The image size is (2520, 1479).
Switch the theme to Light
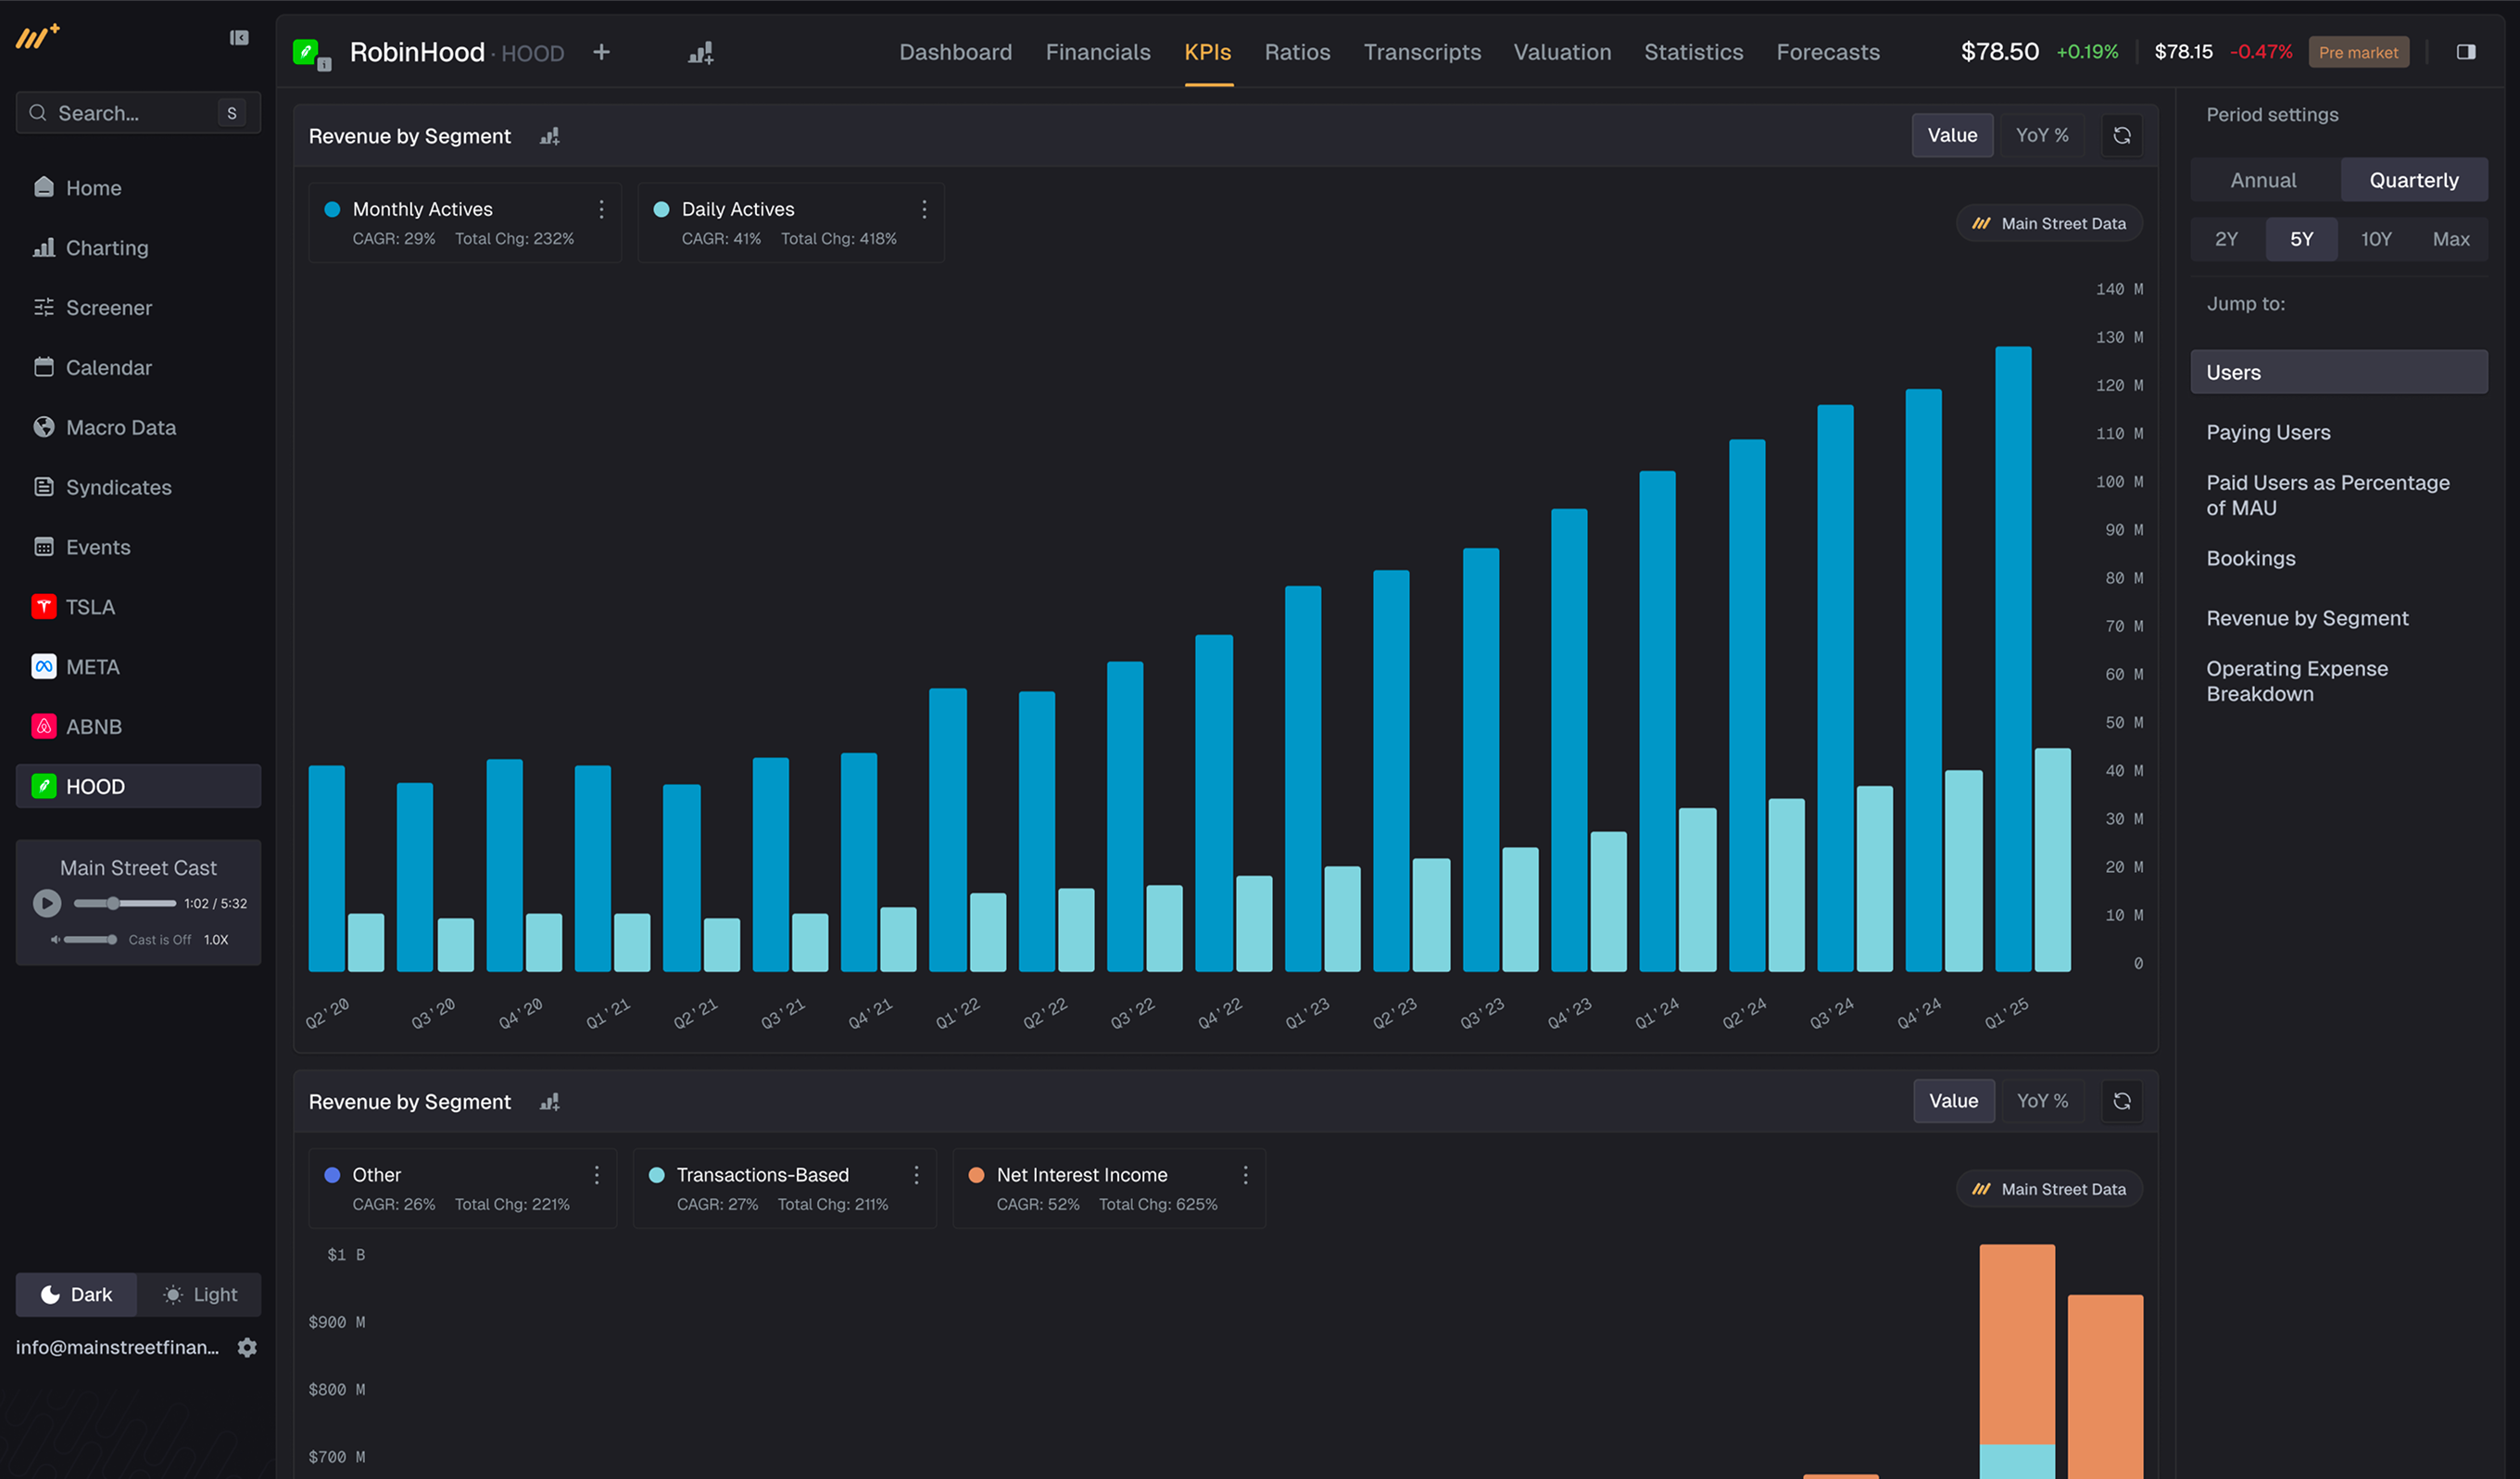[x=200, y=1294]
